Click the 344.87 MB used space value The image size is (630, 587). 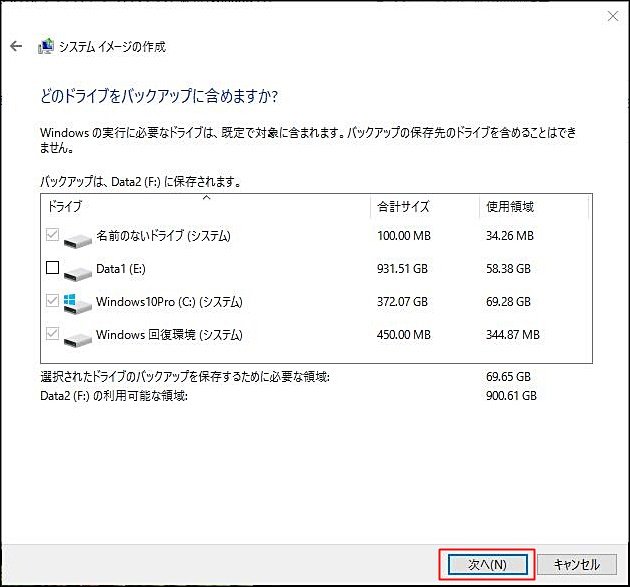click(x=513, y=335)
